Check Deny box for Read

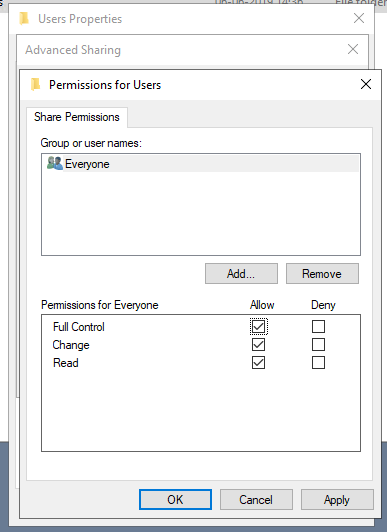(318, 363)
